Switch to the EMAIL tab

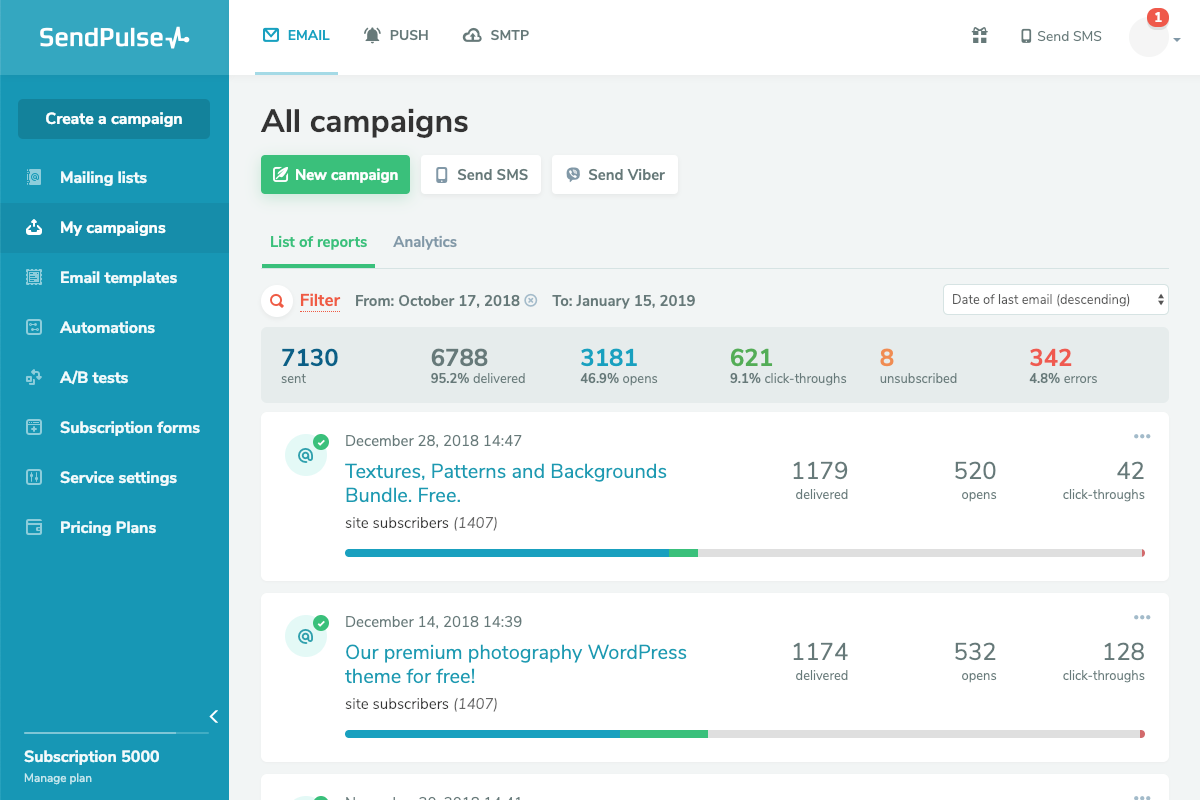[x=296, y=36]
